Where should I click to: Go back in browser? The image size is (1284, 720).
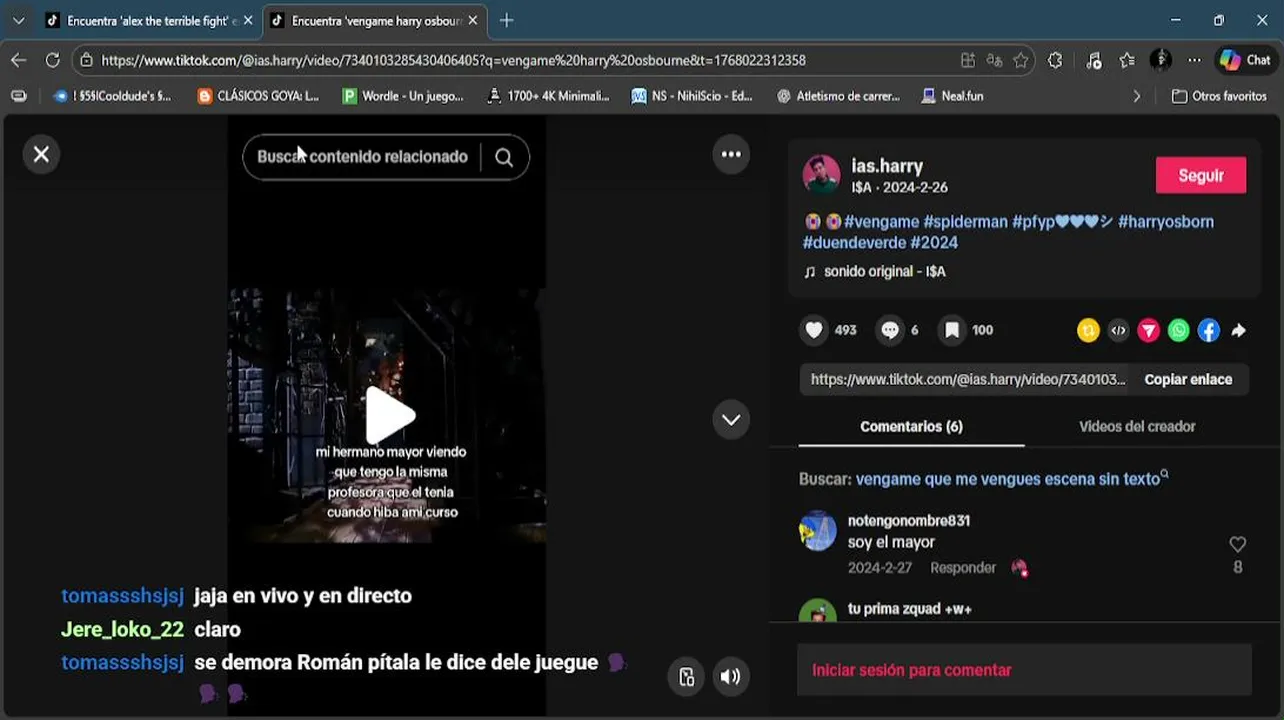[18, 60]
